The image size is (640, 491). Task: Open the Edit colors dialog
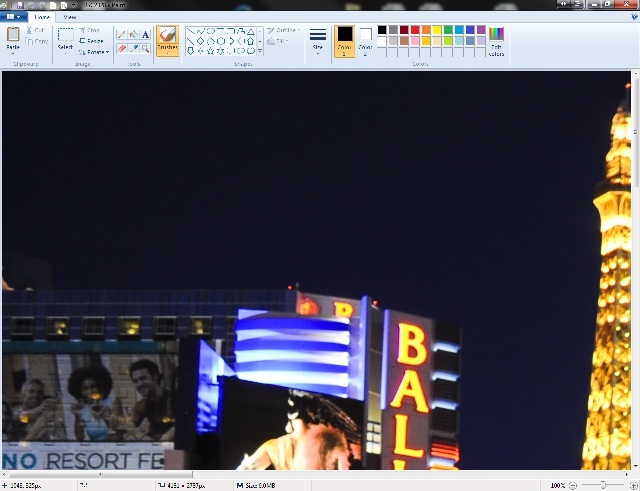tap(496, 42)
